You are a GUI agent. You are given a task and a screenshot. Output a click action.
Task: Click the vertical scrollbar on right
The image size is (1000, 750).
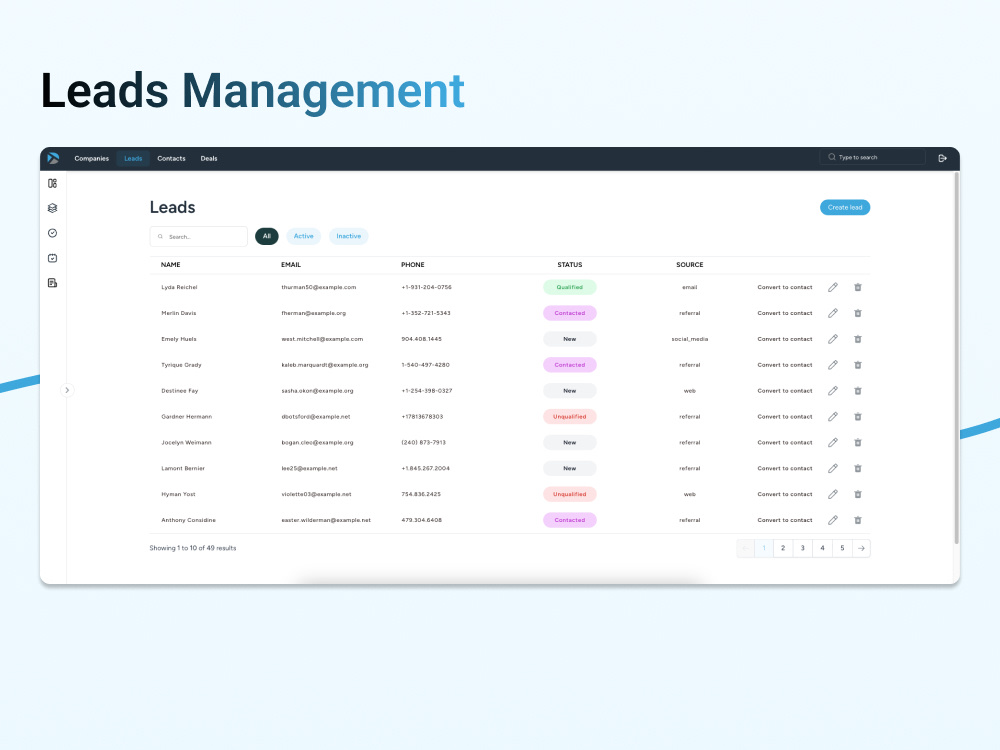coord(957,357)
